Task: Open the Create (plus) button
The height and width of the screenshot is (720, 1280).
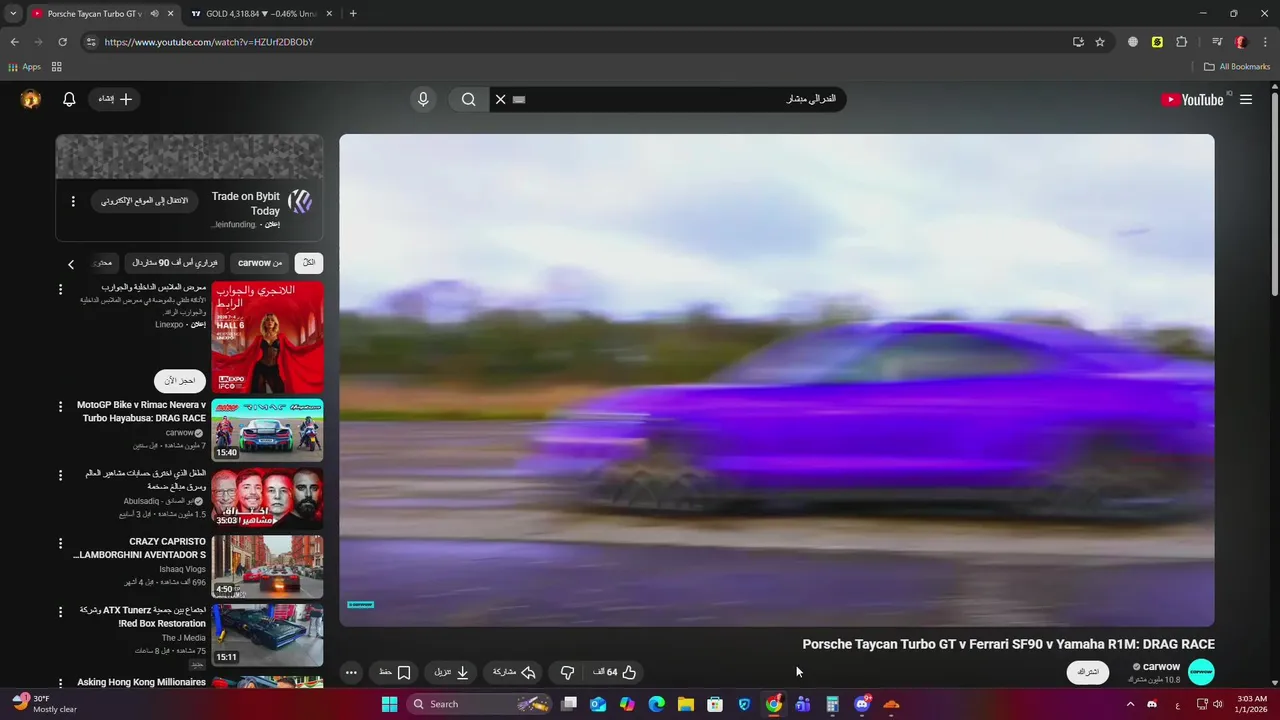Action: click(x=115, y=99)
